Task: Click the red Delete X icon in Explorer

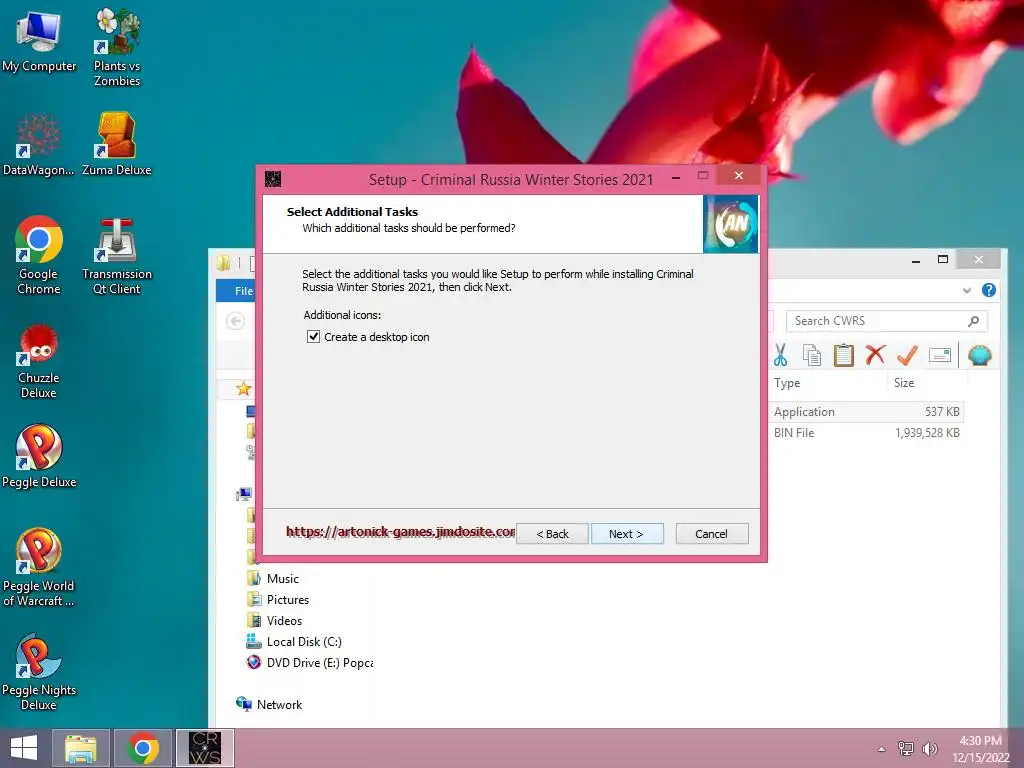Action: point(875,355)
